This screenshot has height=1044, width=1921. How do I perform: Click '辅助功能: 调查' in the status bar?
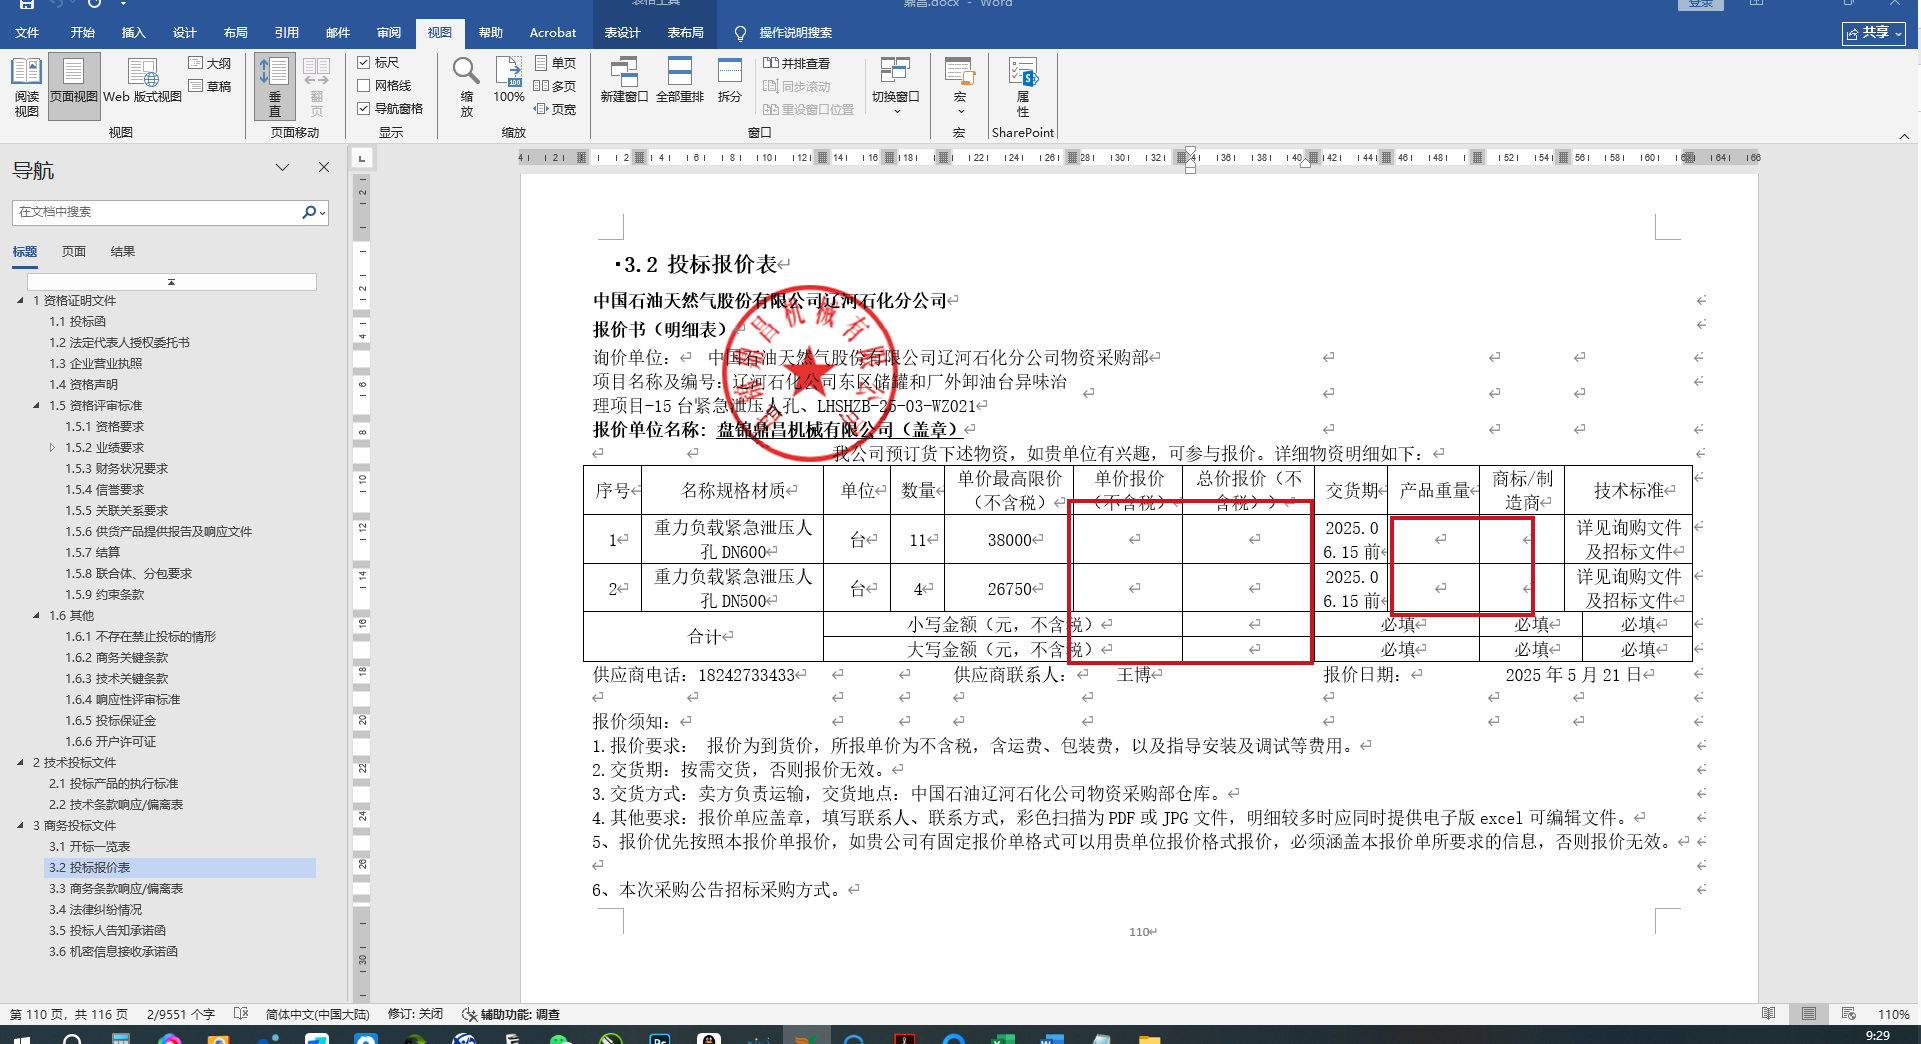click(511, 1014)
